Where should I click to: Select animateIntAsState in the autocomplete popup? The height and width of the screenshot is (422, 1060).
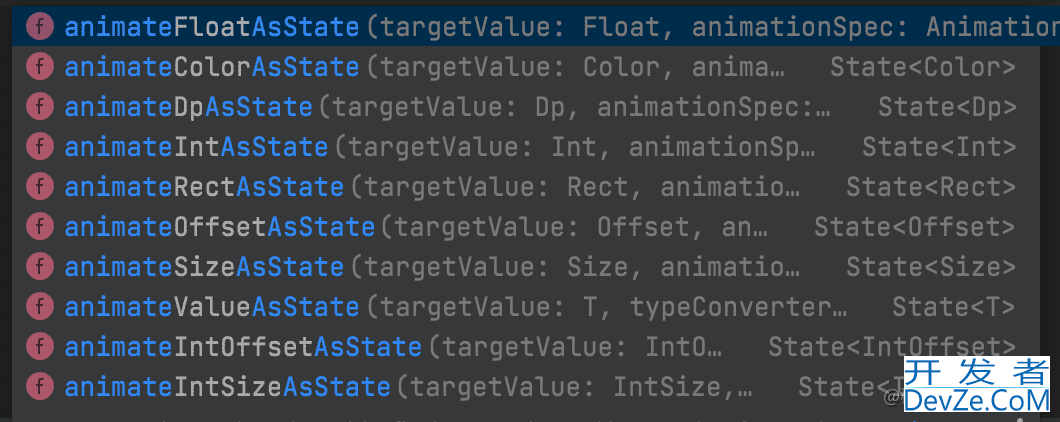point(196,147)
